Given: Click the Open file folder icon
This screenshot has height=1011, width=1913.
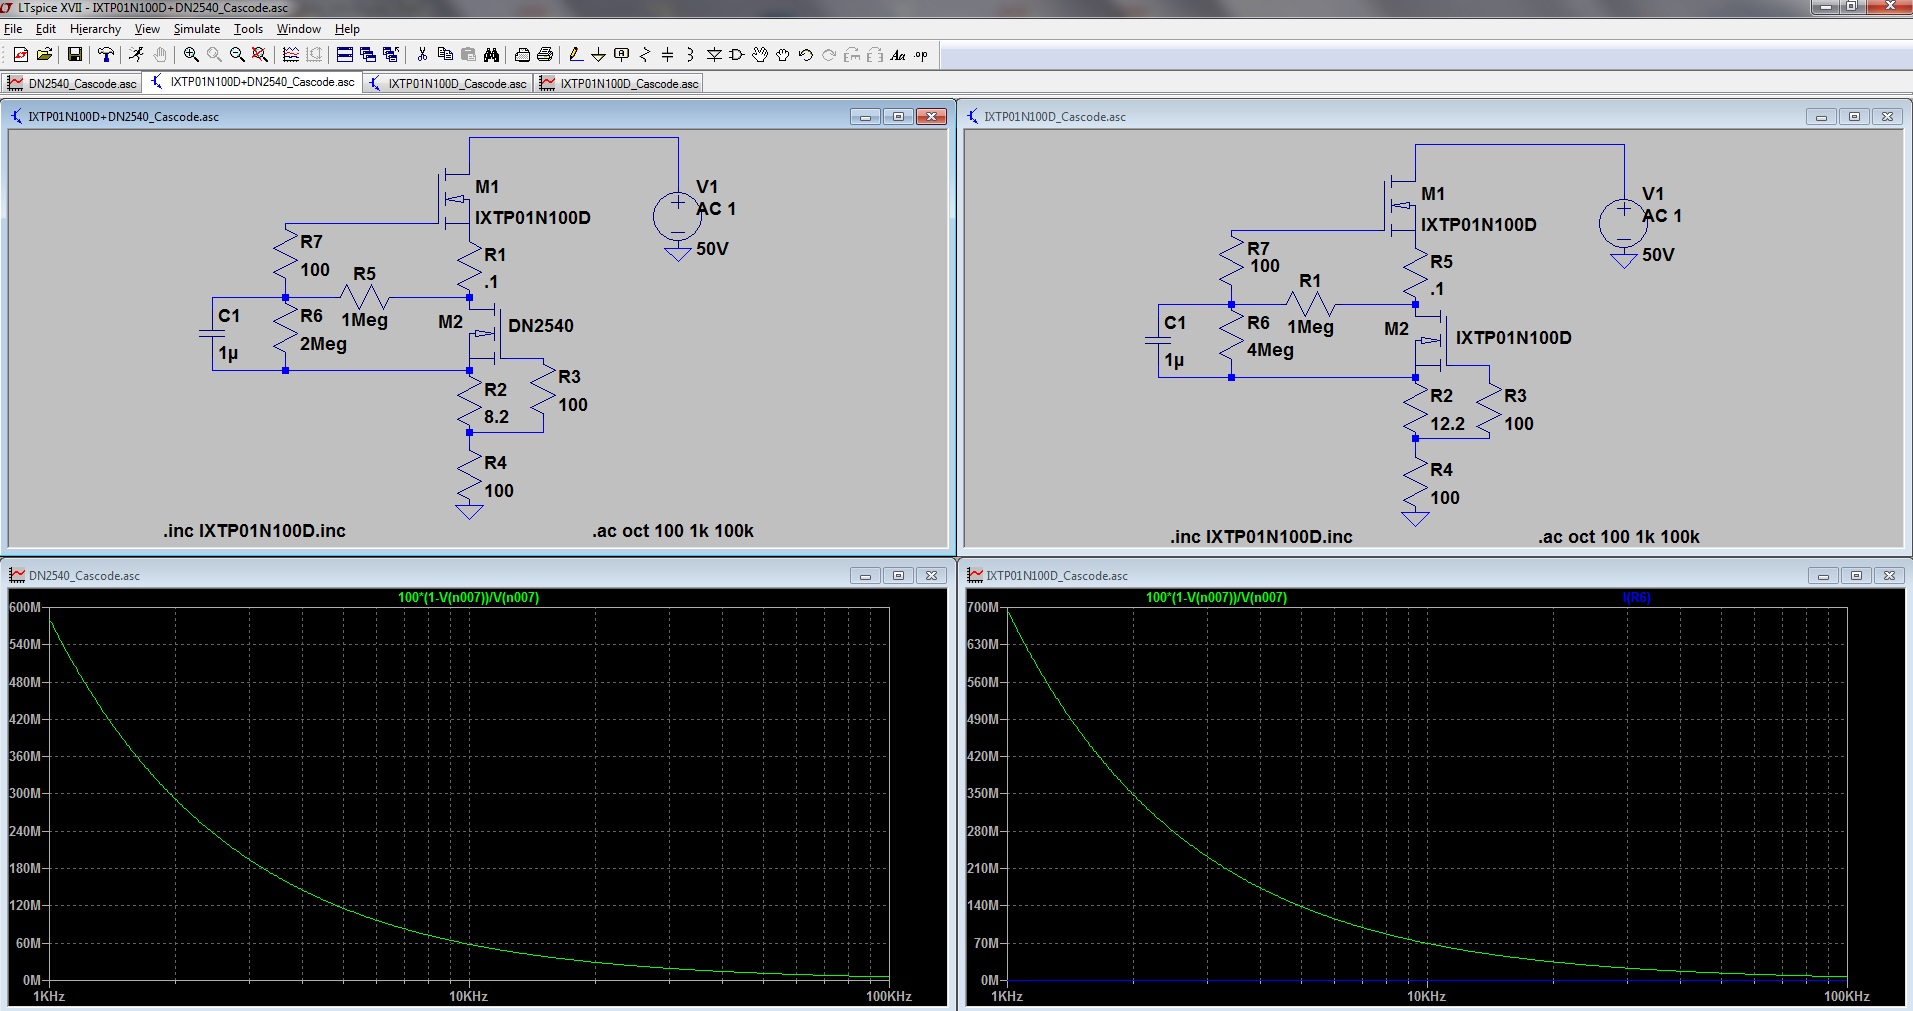Looking at the screenshot, I should point(44,55).
